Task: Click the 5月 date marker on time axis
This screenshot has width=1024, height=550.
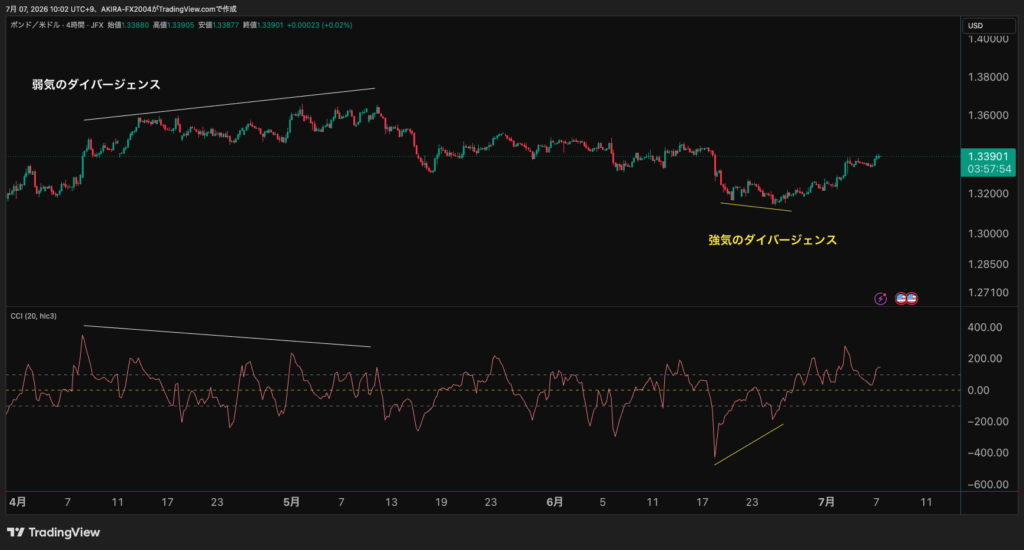Action: point(291,502)
